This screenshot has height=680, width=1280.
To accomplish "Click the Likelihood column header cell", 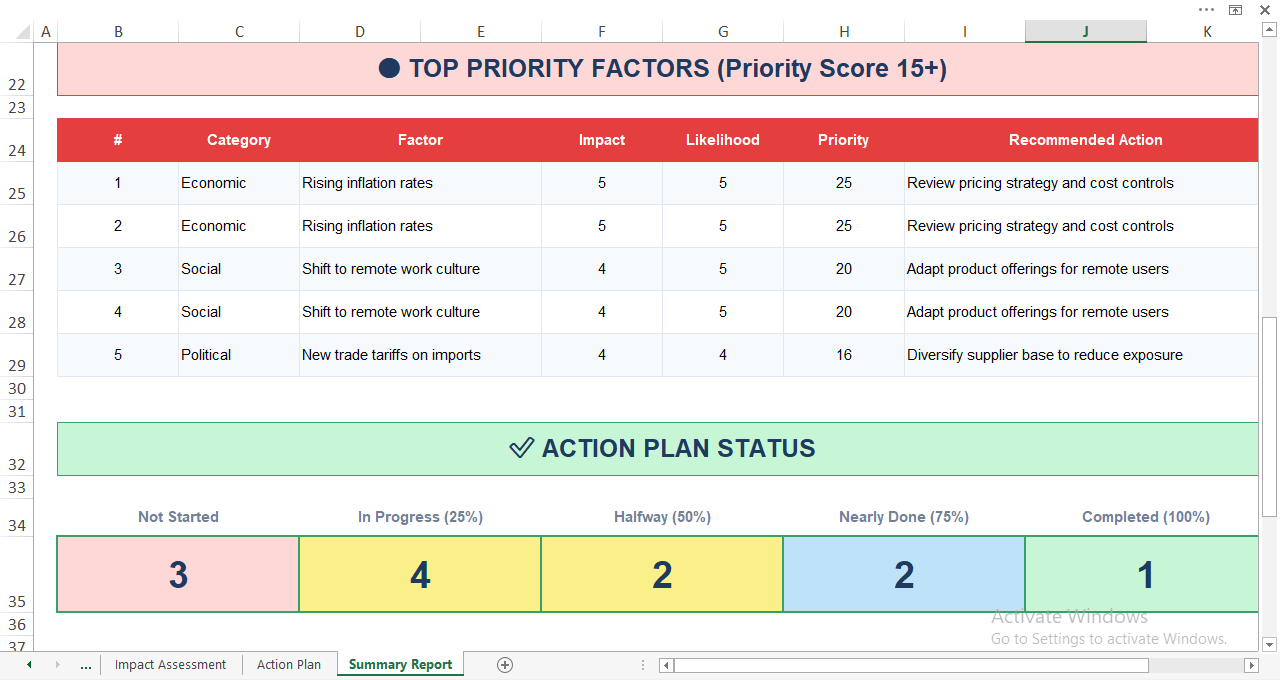I will 723,140.
